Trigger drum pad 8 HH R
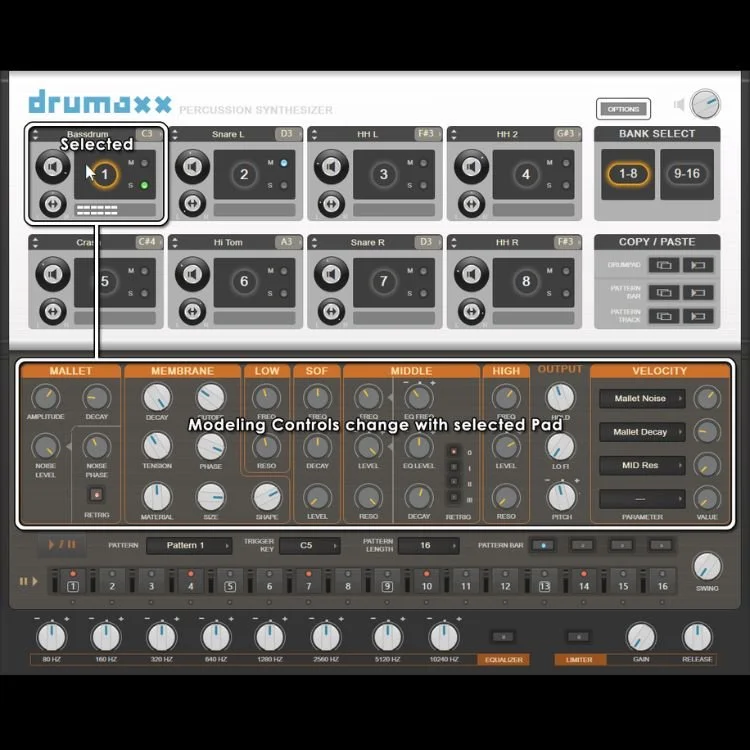This screenshot has width=750, height=750. click(x=526, y=281)
